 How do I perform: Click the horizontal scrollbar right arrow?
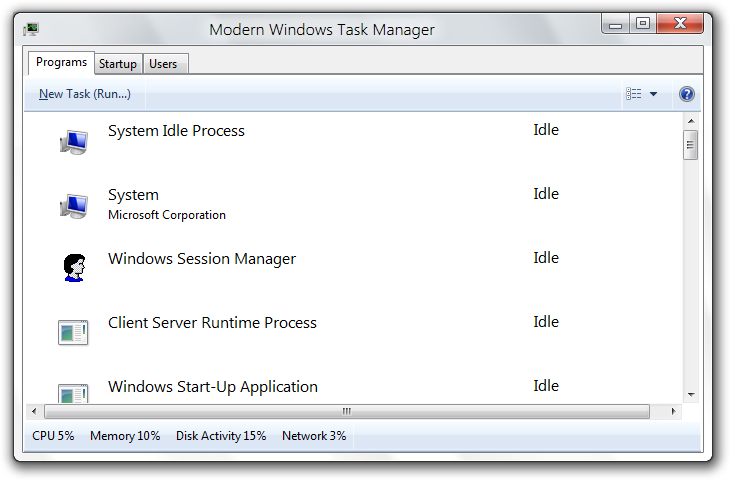[674, 411]
